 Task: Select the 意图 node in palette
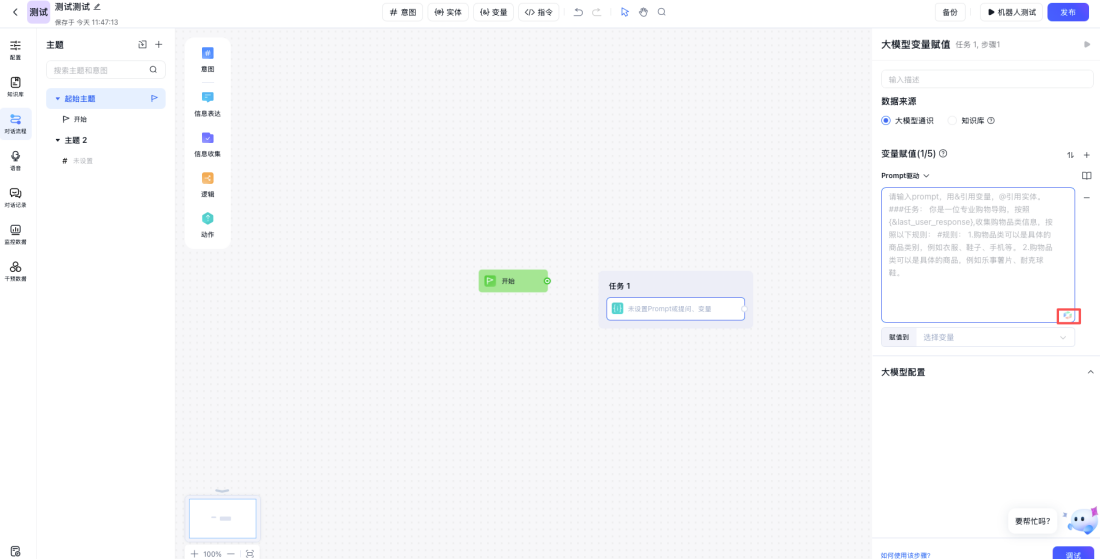208,59
